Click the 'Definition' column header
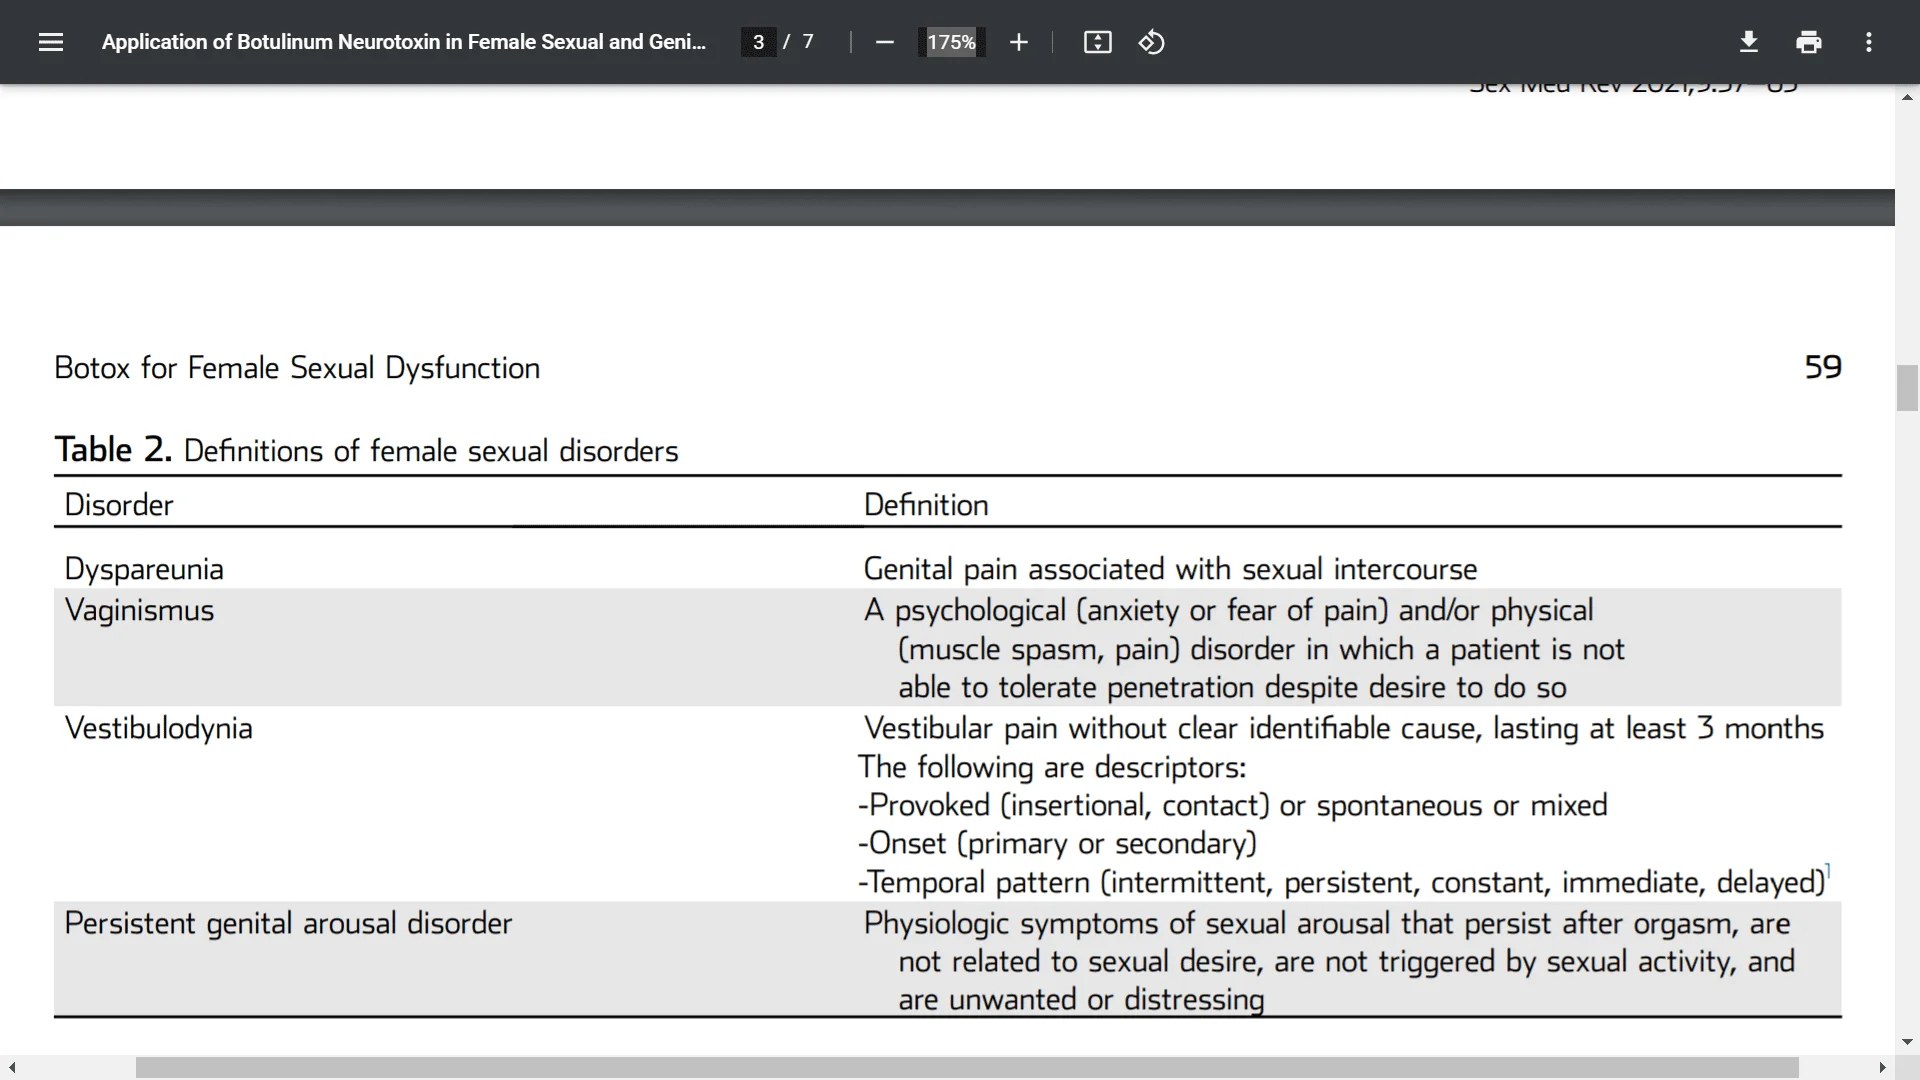Screen dimensions: 1920x1080 click(926, 505)
